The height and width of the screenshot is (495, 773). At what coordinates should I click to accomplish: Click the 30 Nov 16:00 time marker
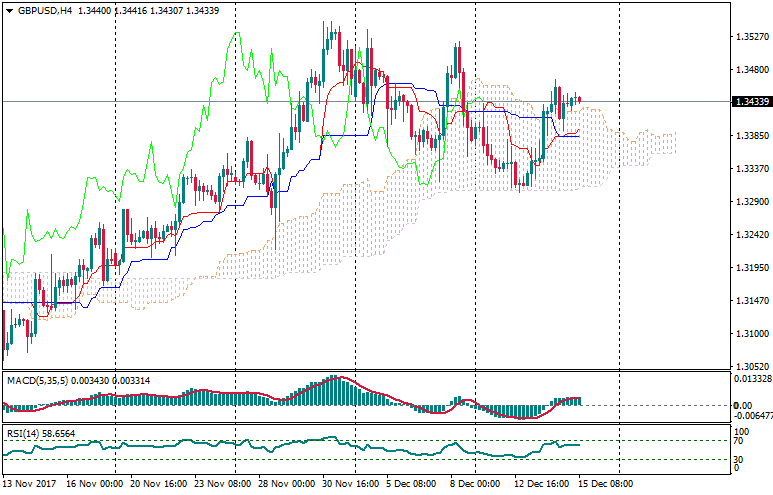[350, 483]
